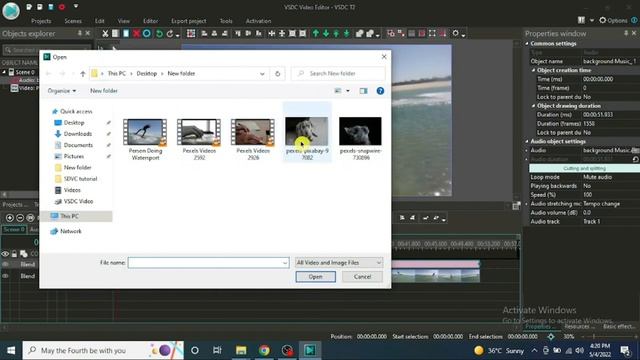Open the File name dropdown arrow
Screen dimensions: 640x360
[x=285, y=262]
